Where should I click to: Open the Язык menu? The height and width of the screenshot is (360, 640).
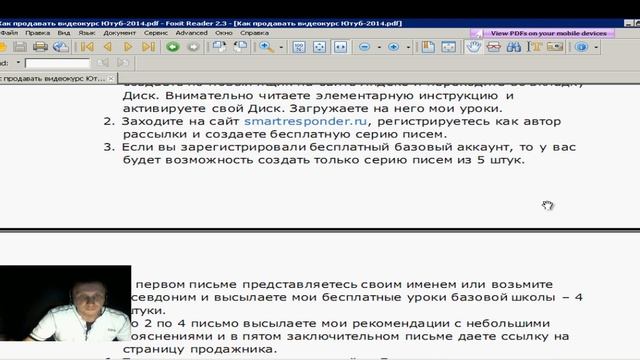(87, 33)
